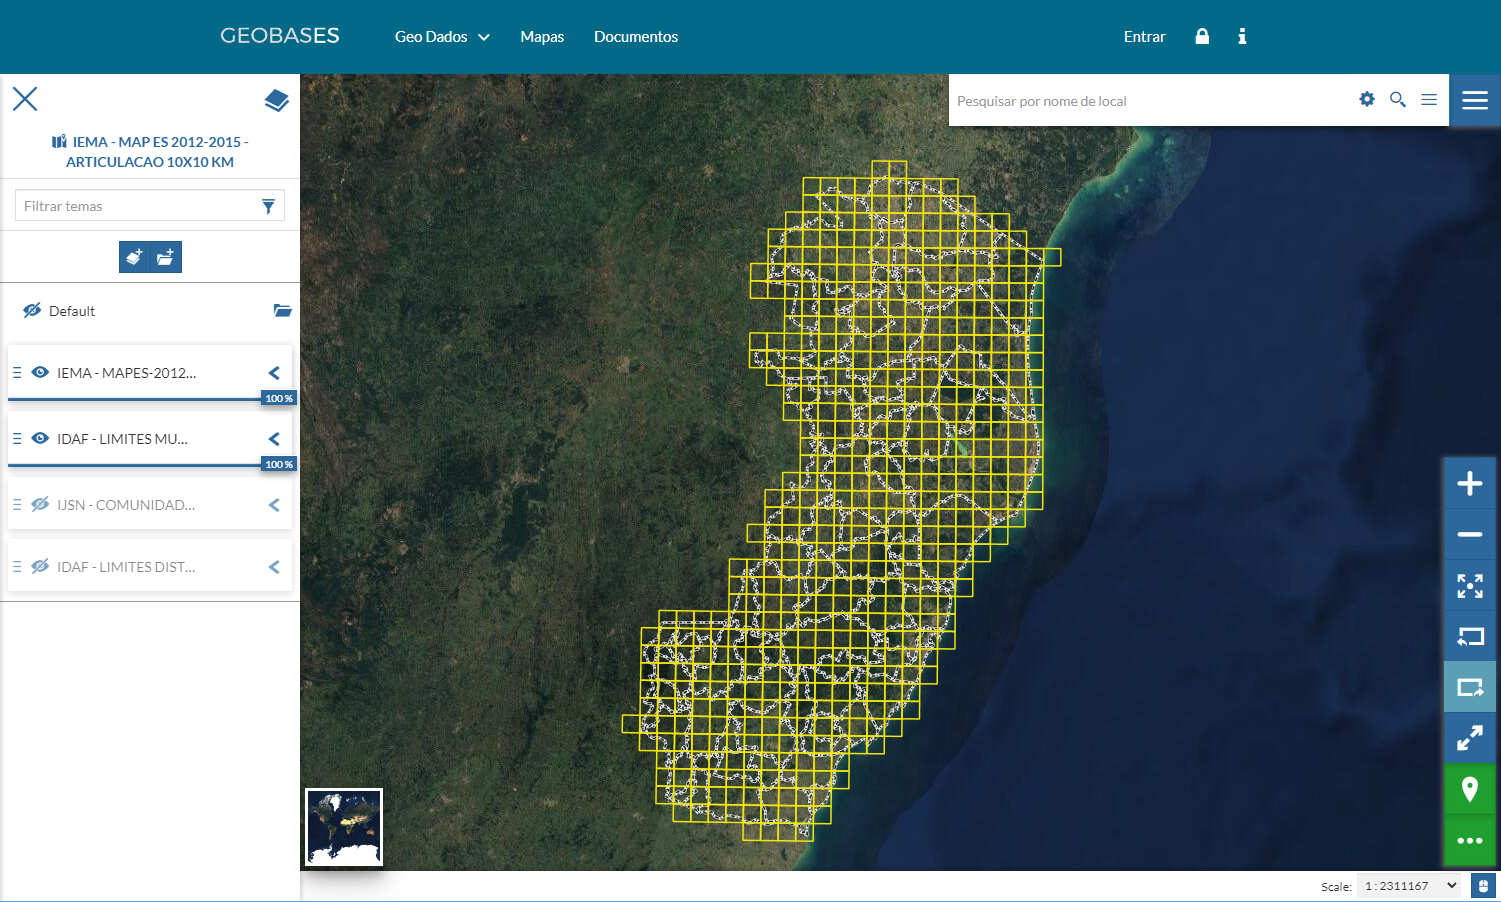Click the add layer icon button
The height and width of the screenshot is (902, 1501).
click(x=134, y=257)
